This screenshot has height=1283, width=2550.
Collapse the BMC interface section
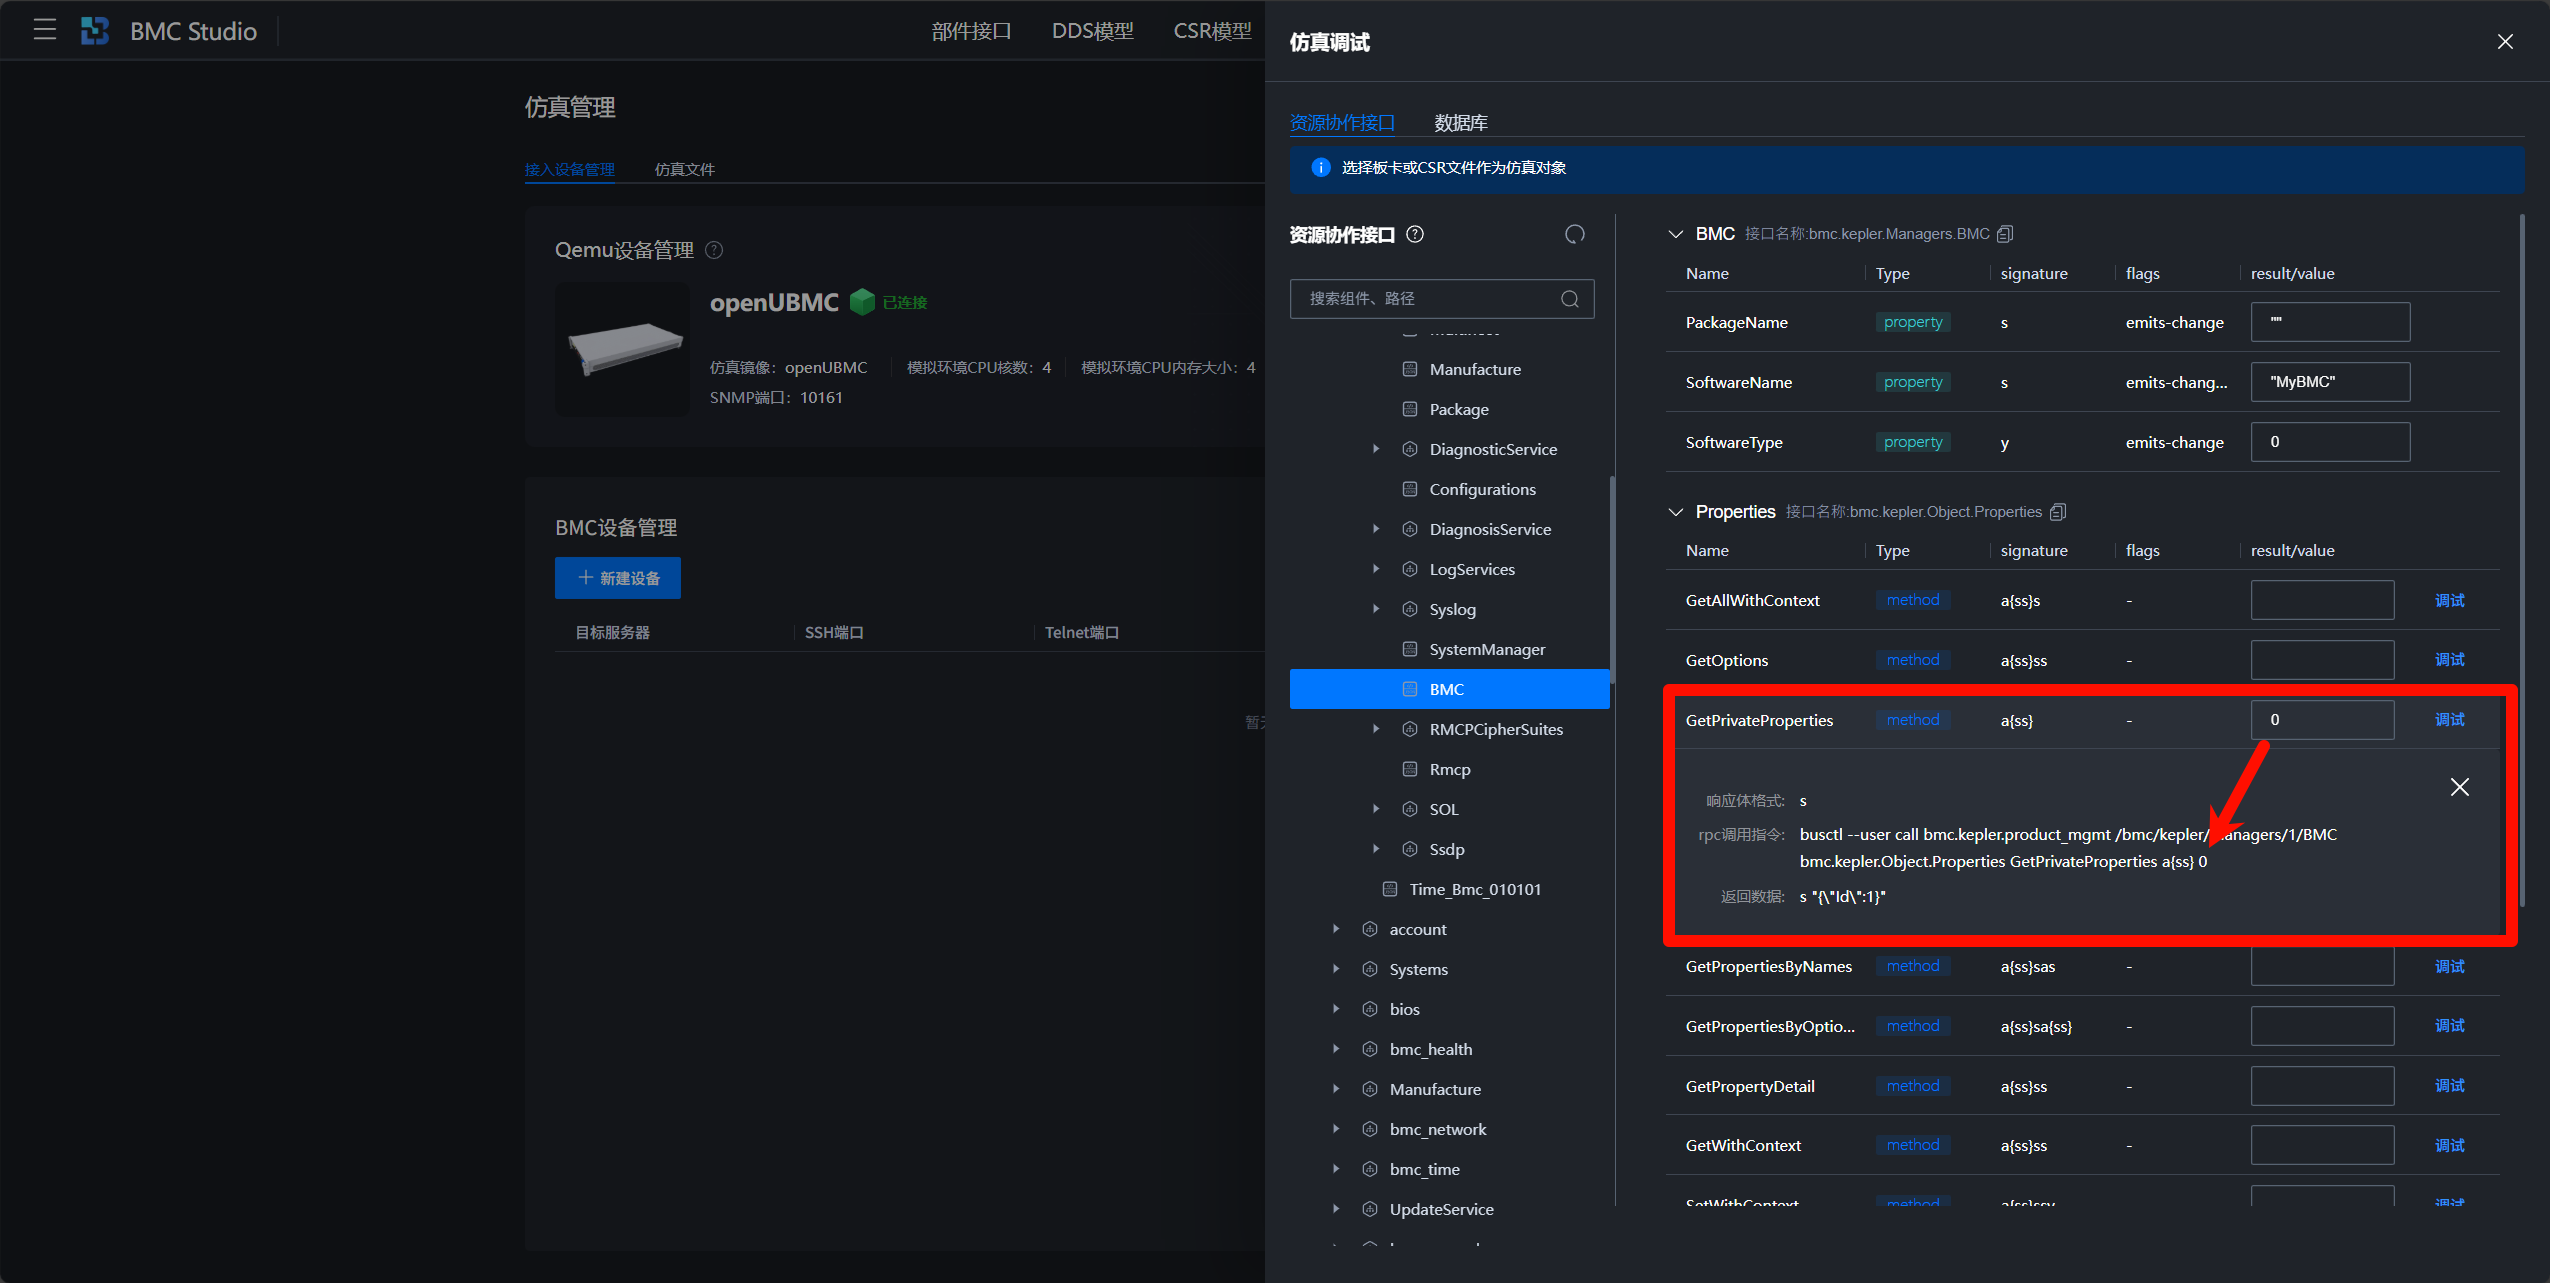1676,234
